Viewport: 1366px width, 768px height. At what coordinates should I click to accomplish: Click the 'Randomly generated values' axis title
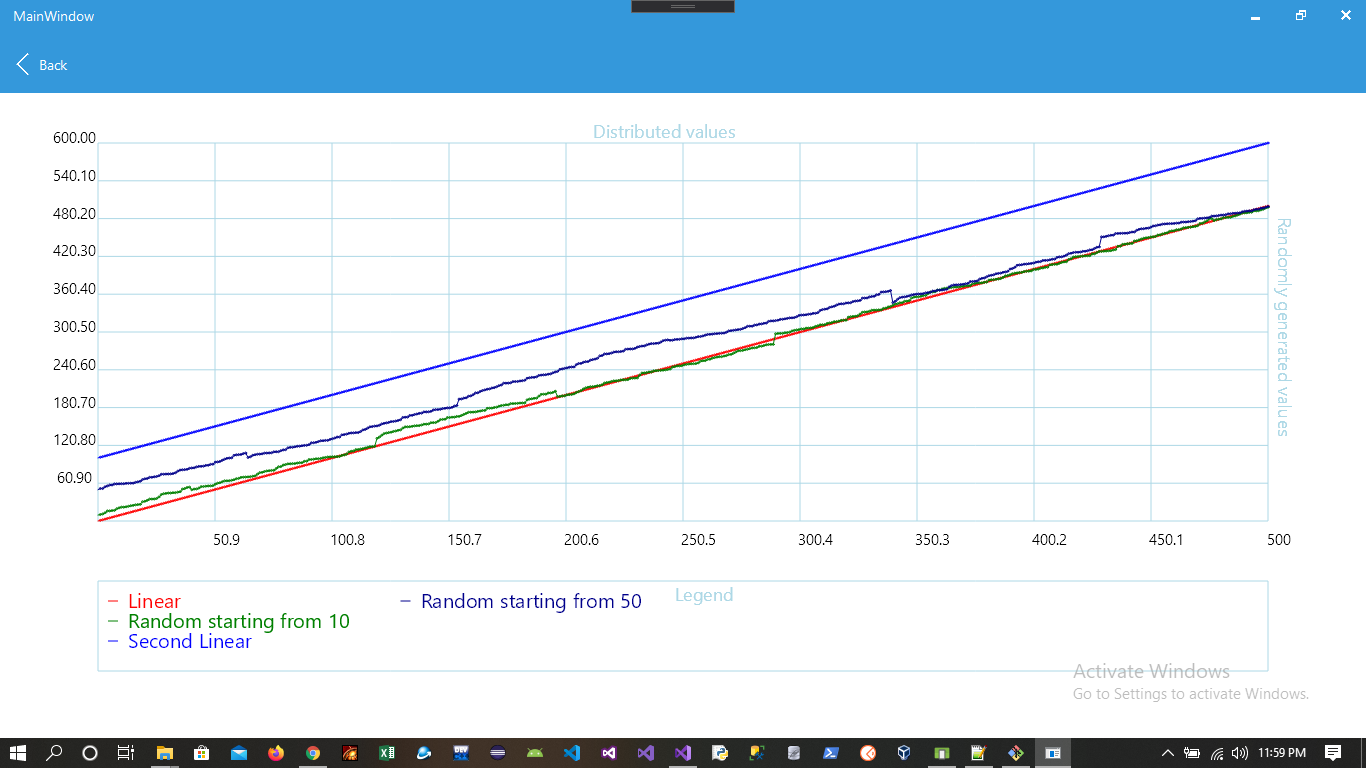coord(1283,327)
